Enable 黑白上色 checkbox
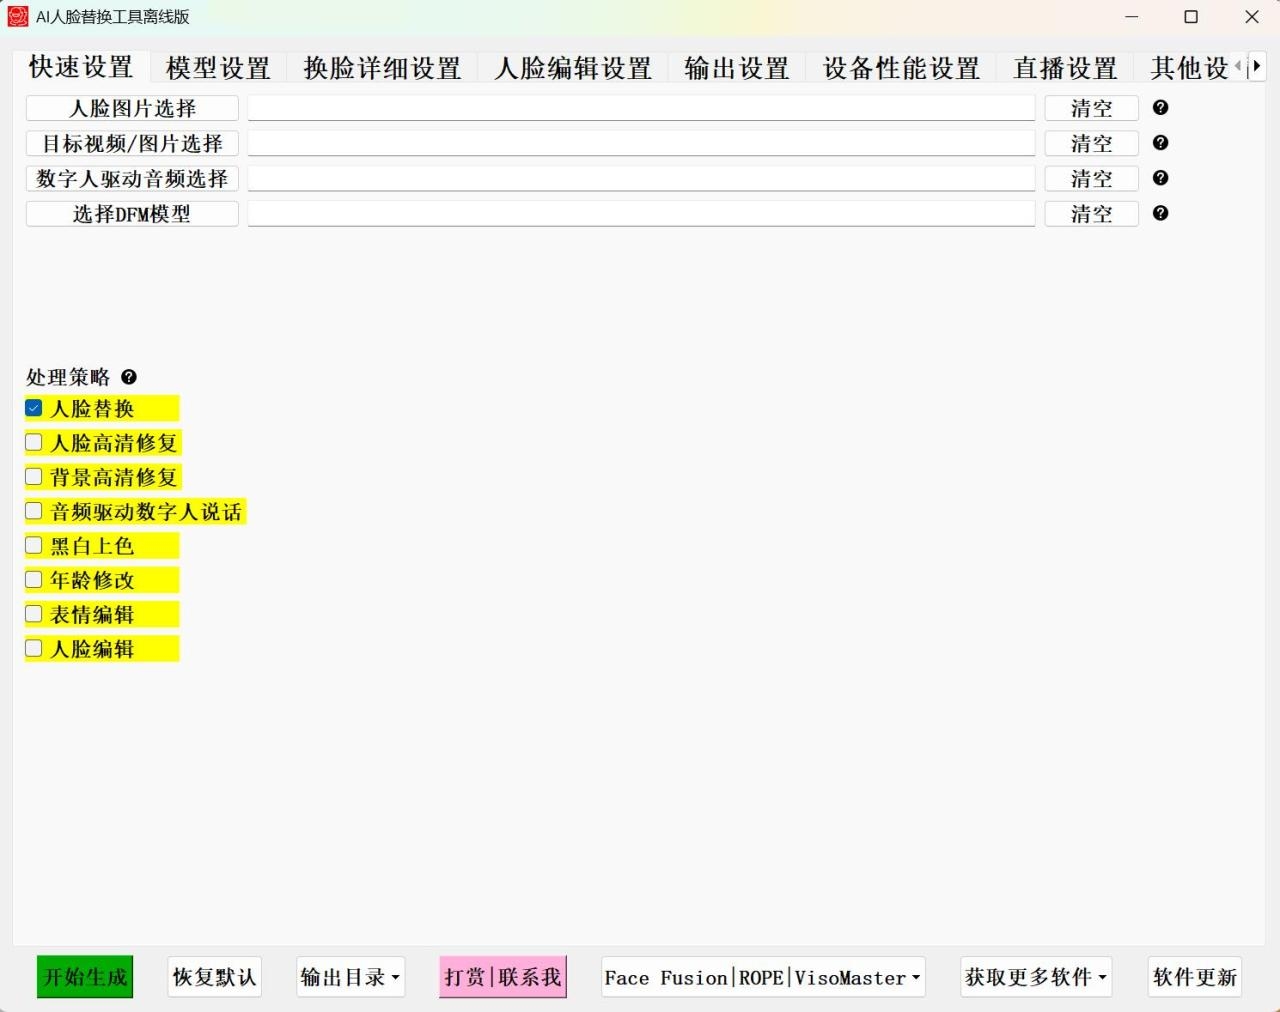The image size is (1280, 1012). (x=34, y=545)
